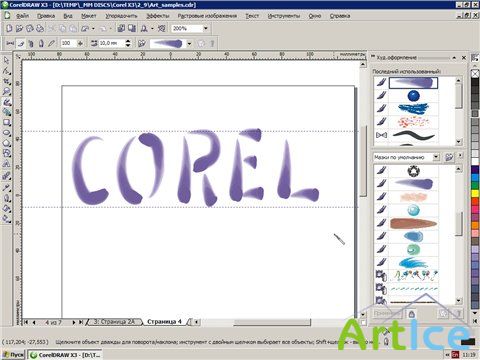This screenshot has height=360, width=480.
Task: Open the Undo history dropdown arrow
Action: (93, 29)
